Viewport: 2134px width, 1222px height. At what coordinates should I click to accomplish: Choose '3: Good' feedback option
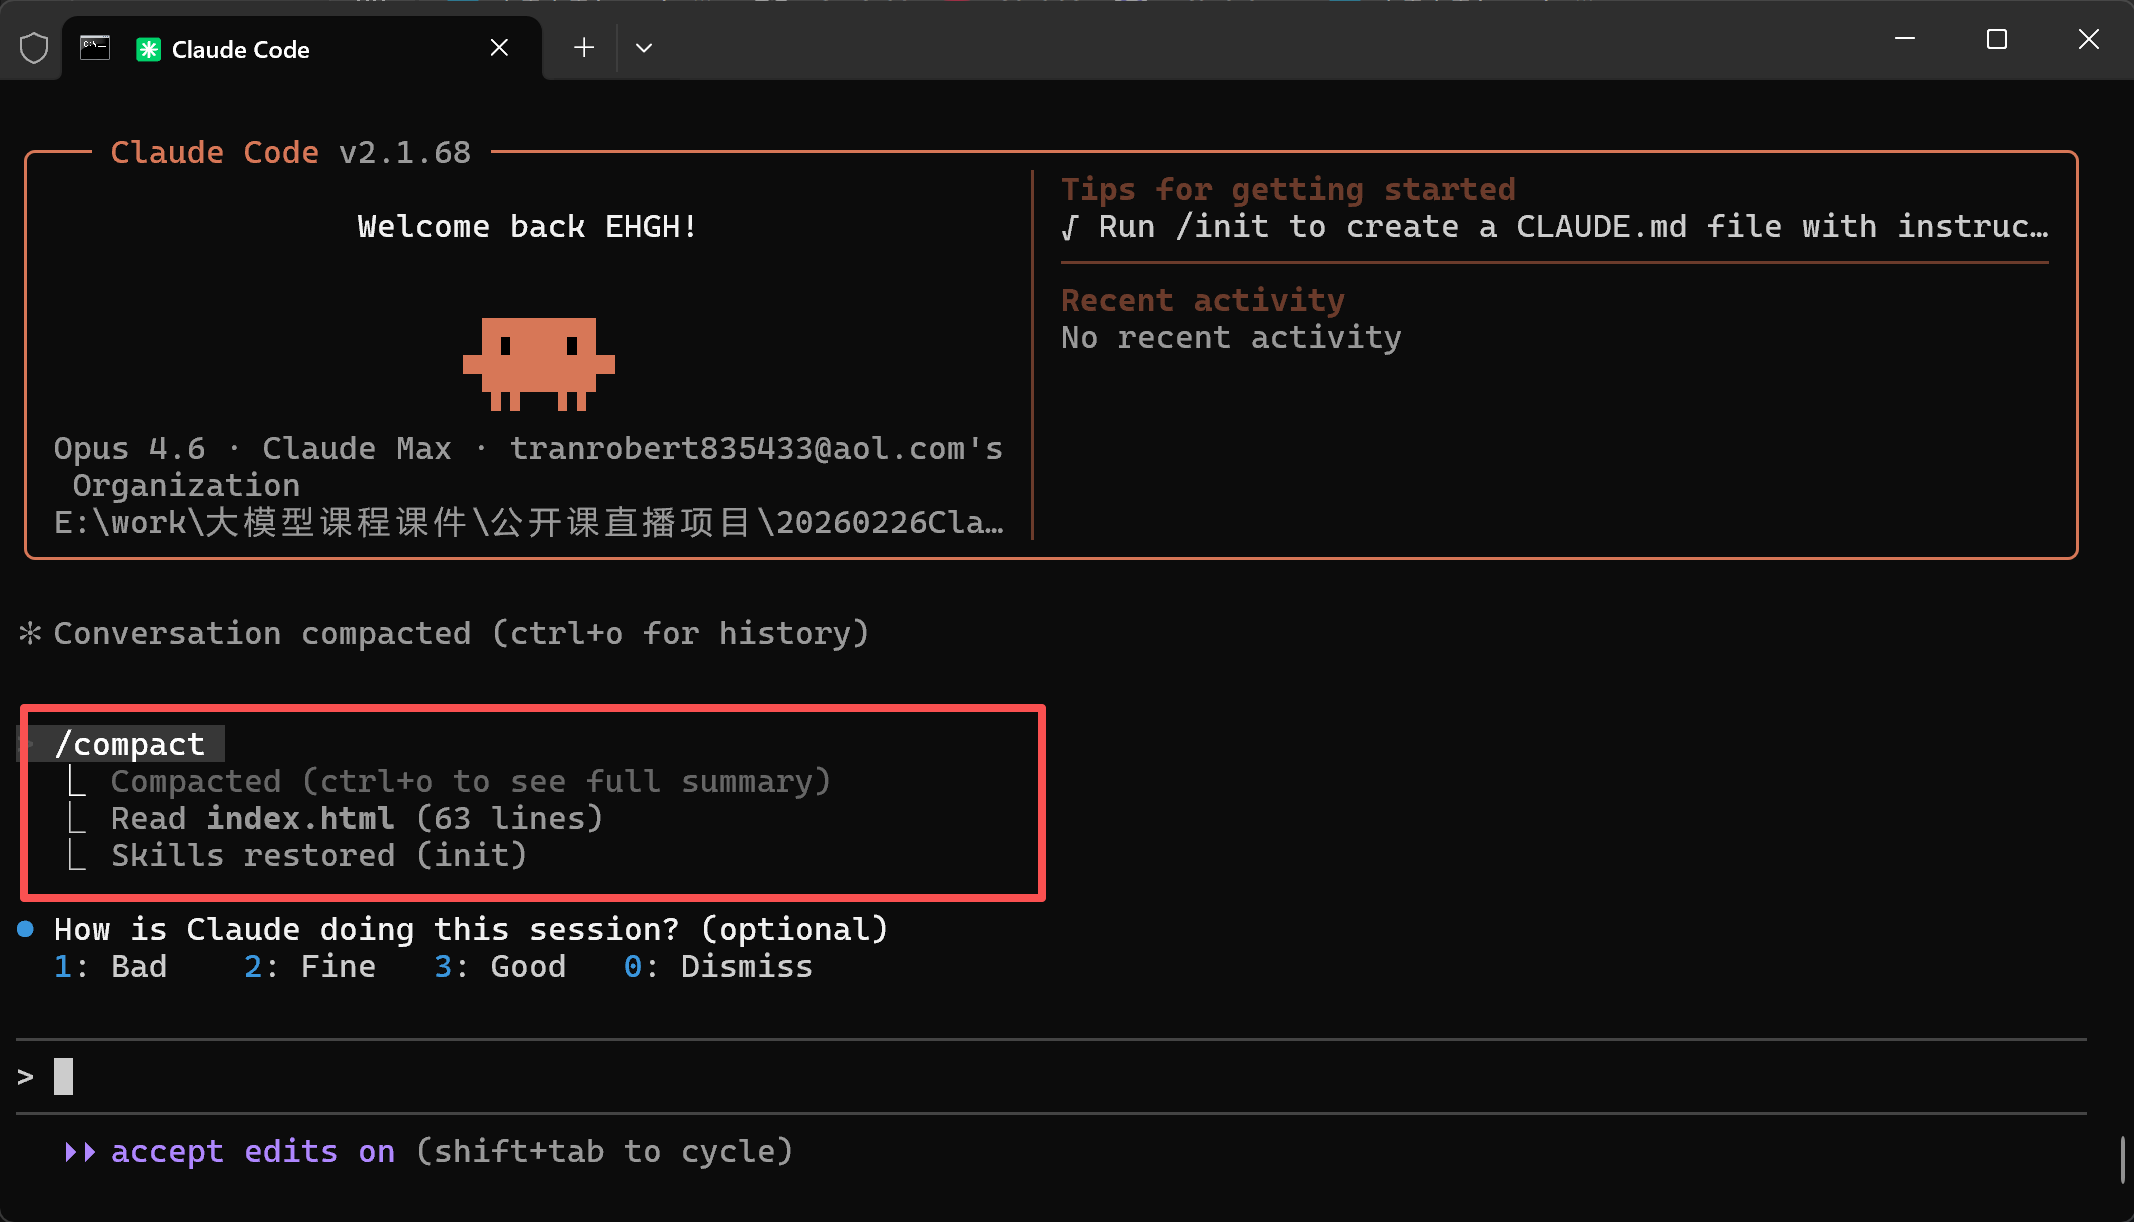500,967
